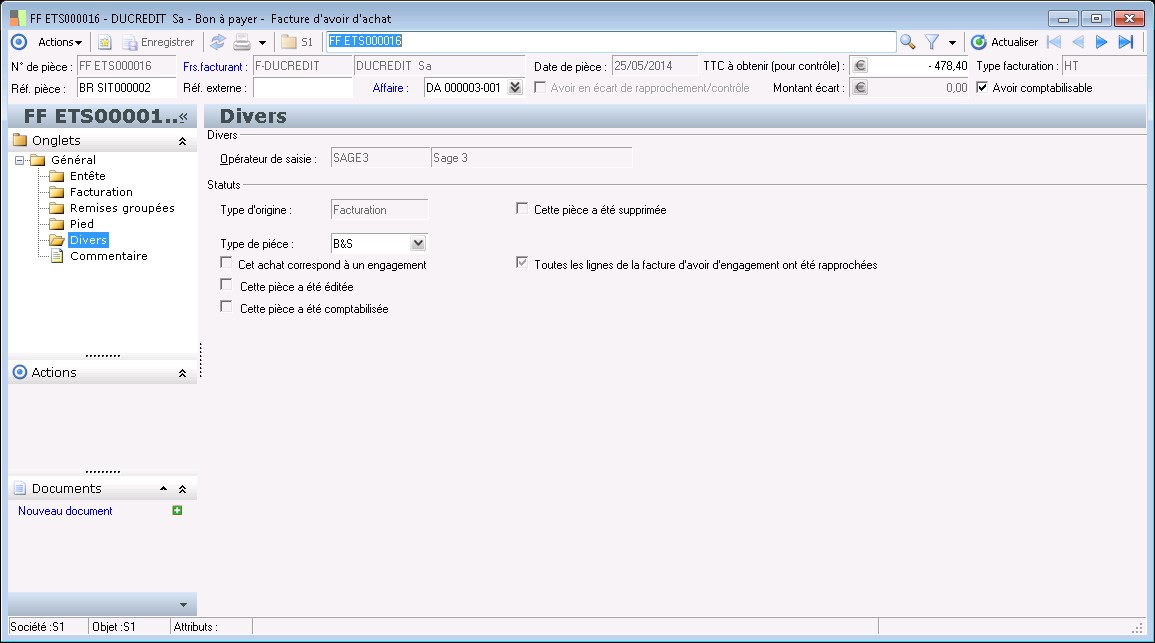Click Objet :S1 in status bar
The width and height of the screenshot is (1155, 643).
(x=114, y=627)
